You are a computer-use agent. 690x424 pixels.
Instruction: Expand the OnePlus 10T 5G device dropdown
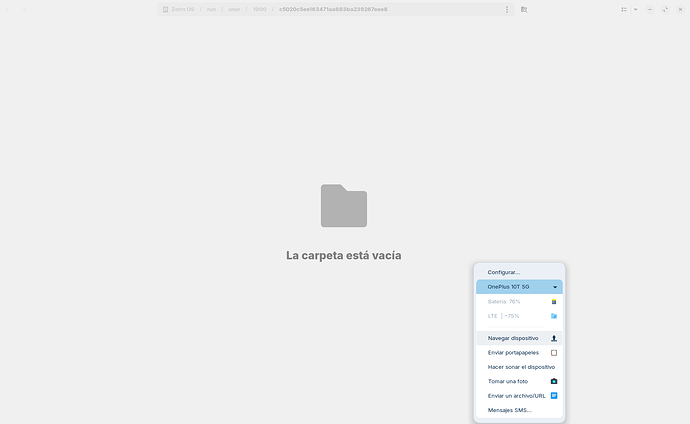click(x=555, y=287)
